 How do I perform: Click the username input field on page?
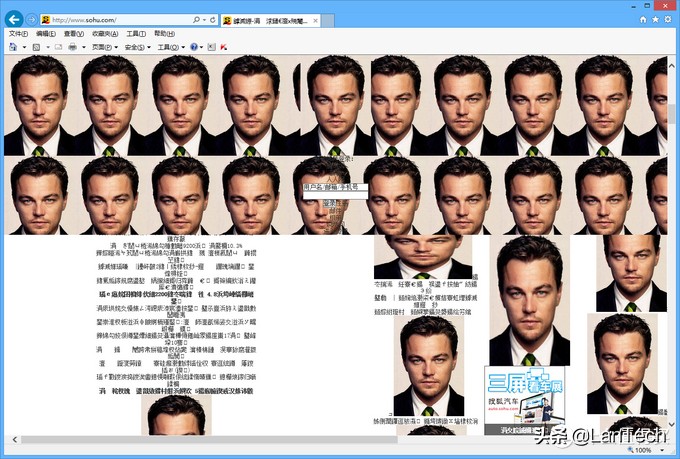(336, 186)
